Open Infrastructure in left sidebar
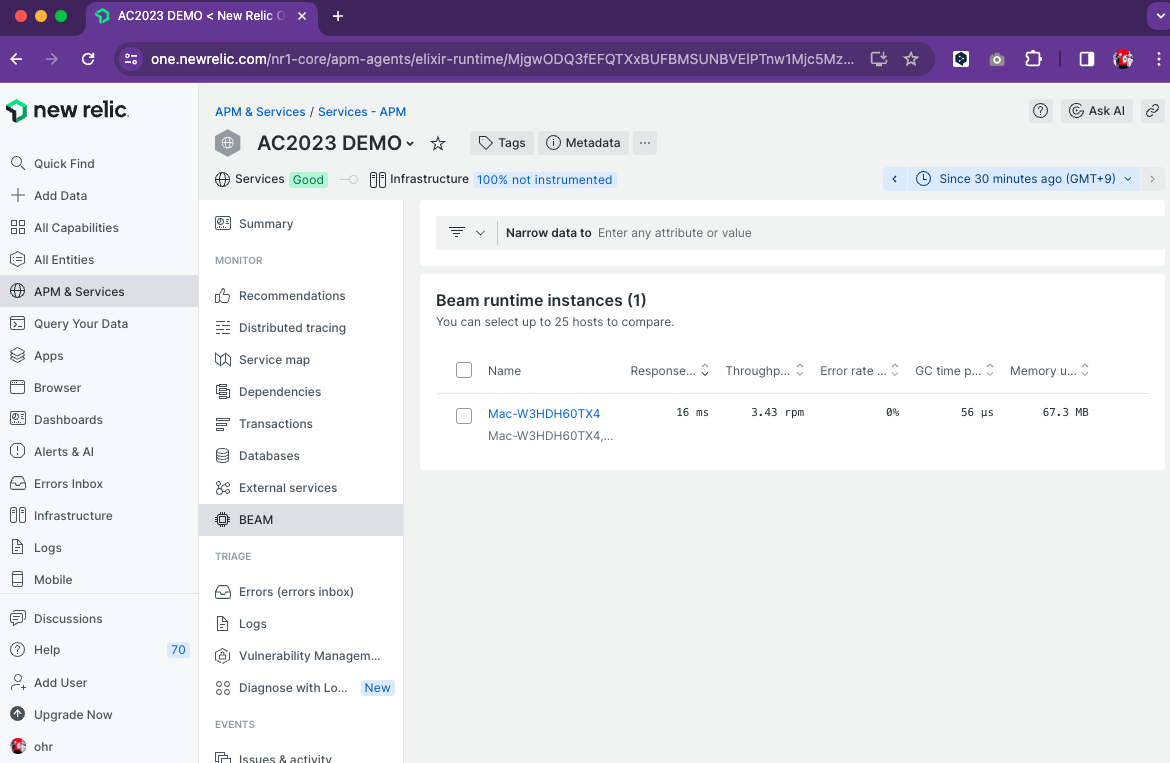Image resolution: width=1170 pixels, height=763 pixels. 61,515
